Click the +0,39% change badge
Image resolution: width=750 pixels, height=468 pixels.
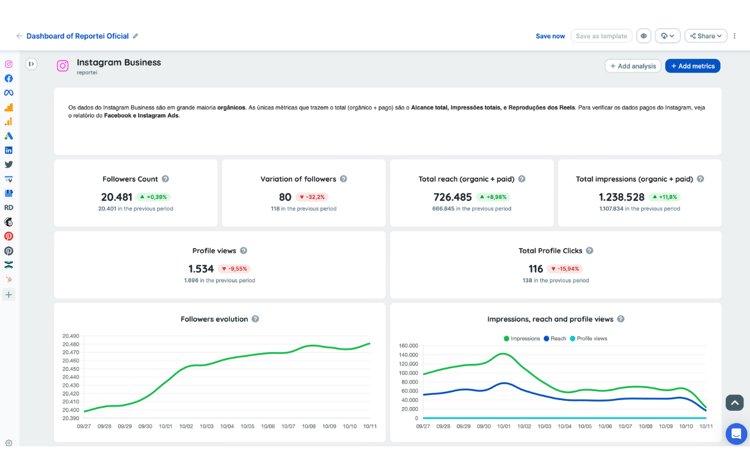[154, 197]
